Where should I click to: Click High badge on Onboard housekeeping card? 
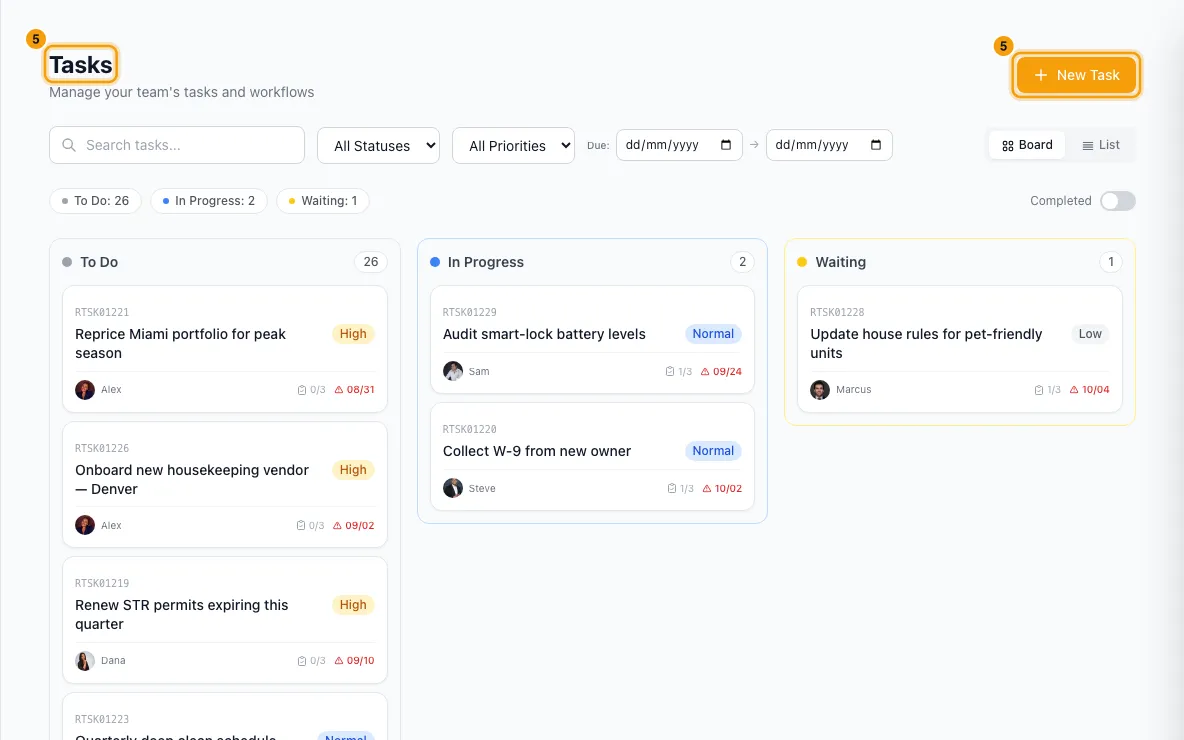[353, 470]
